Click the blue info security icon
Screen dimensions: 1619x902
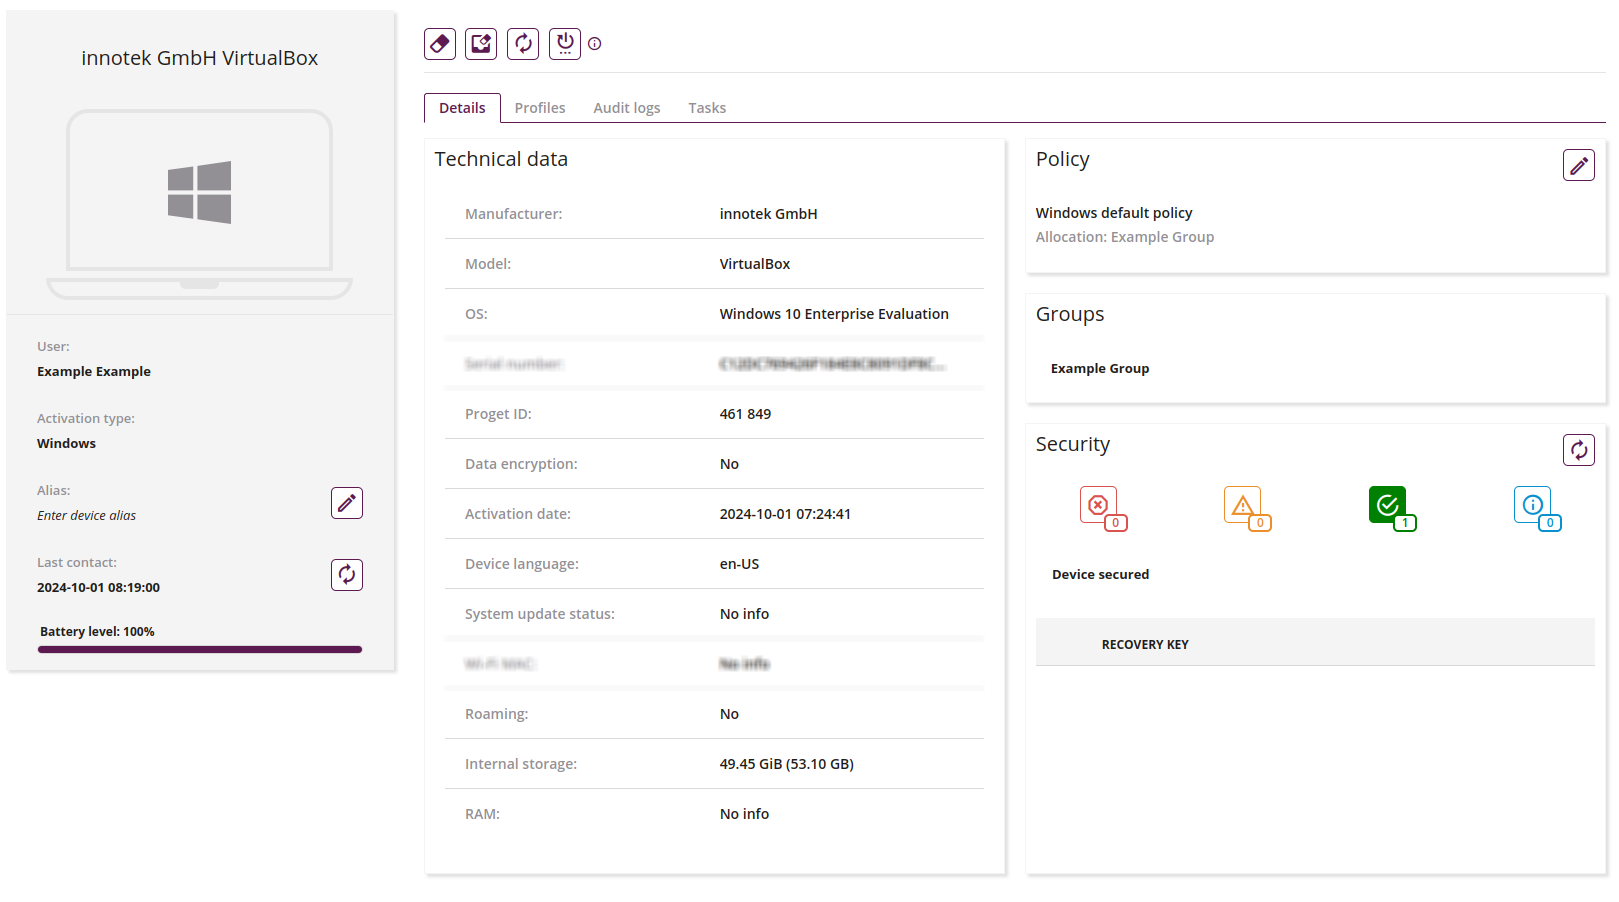point(1537,508)
